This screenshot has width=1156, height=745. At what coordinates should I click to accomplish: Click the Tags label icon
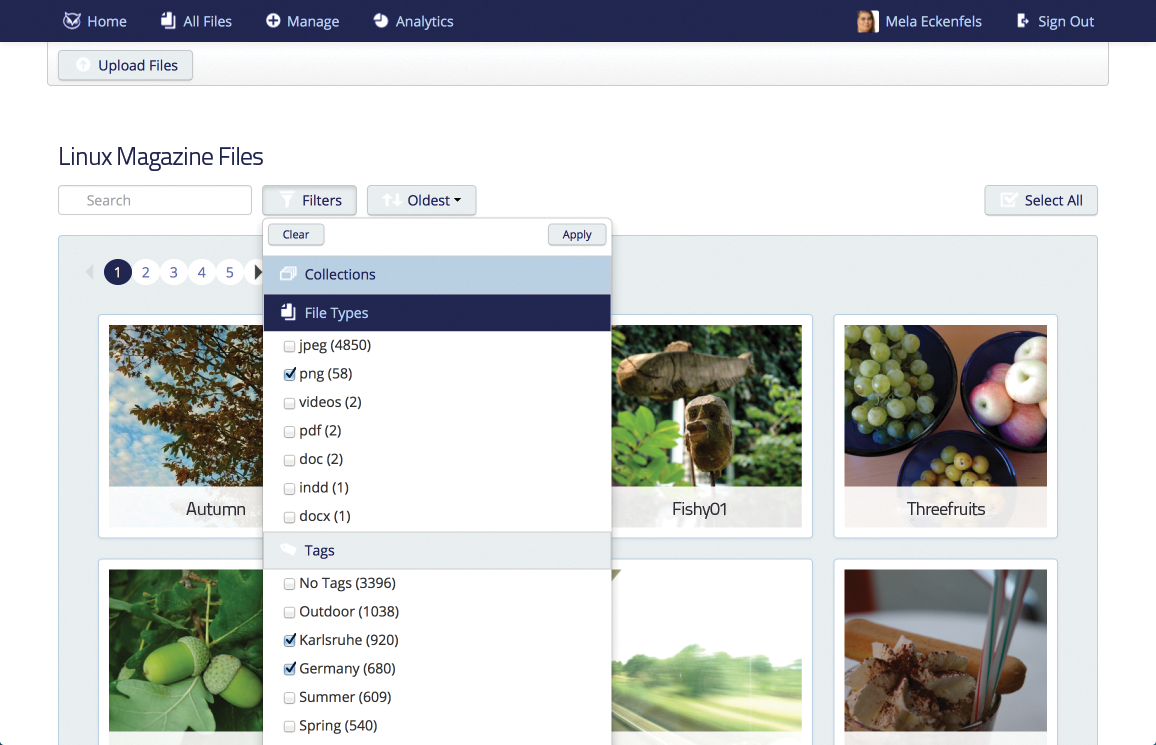[x=288, y=550]
